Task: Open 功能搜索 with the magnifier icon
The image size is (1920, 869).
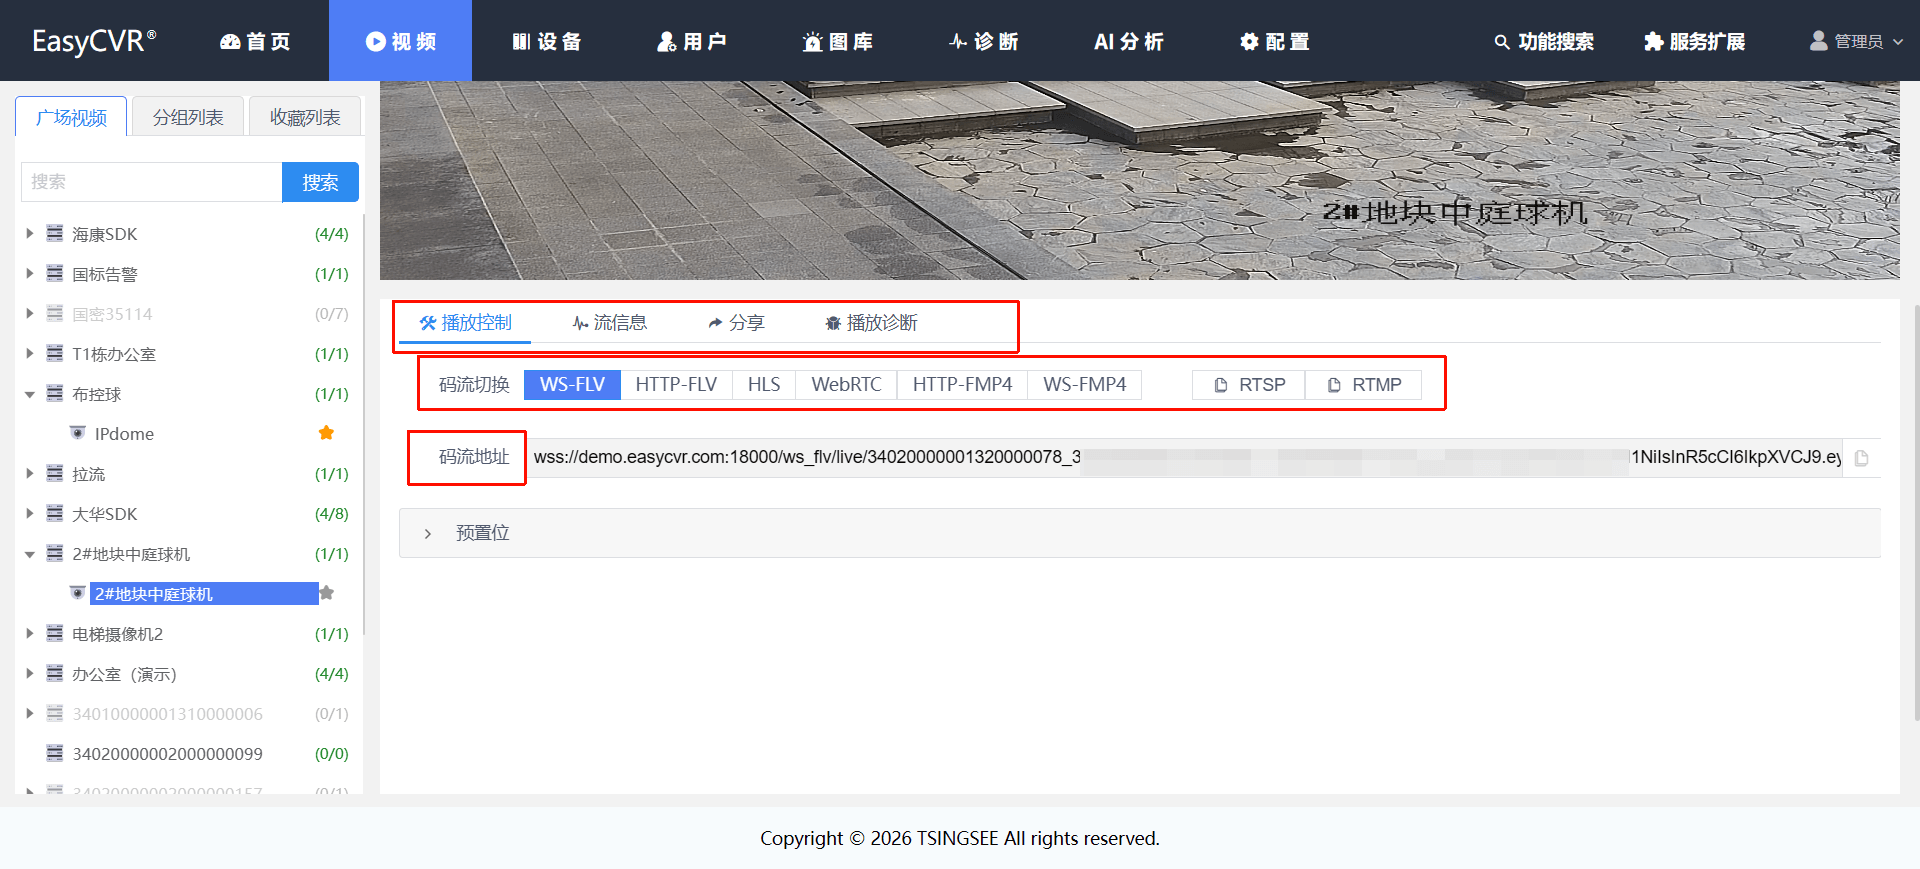Action: point(1543,41)
